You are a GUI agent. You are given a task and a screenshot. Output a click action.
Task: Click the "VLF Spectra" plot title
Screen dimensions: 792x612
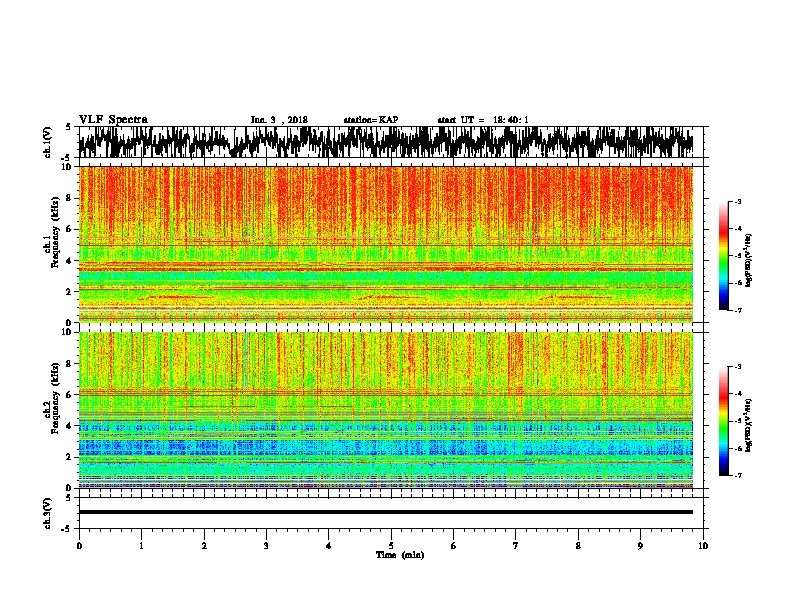pos(113,119)
